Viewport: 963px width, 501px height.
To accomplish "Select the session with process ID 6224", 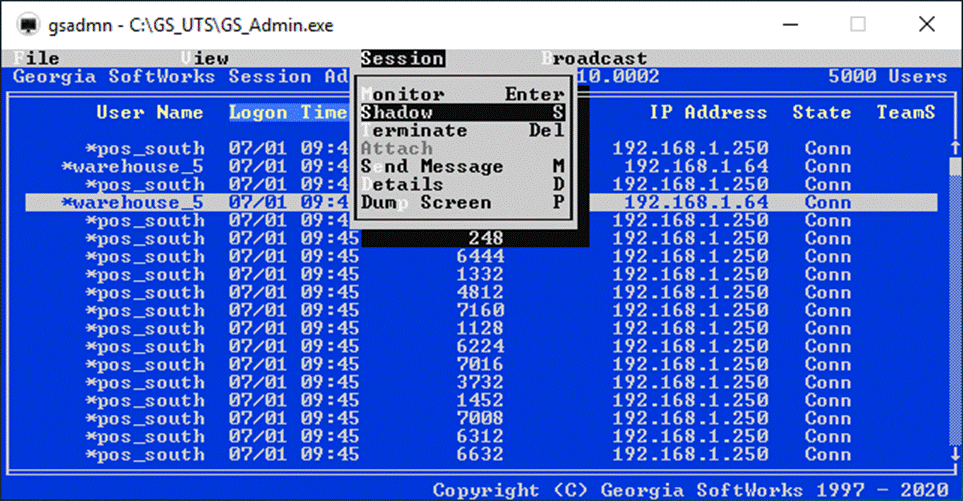I will (481, 346).
